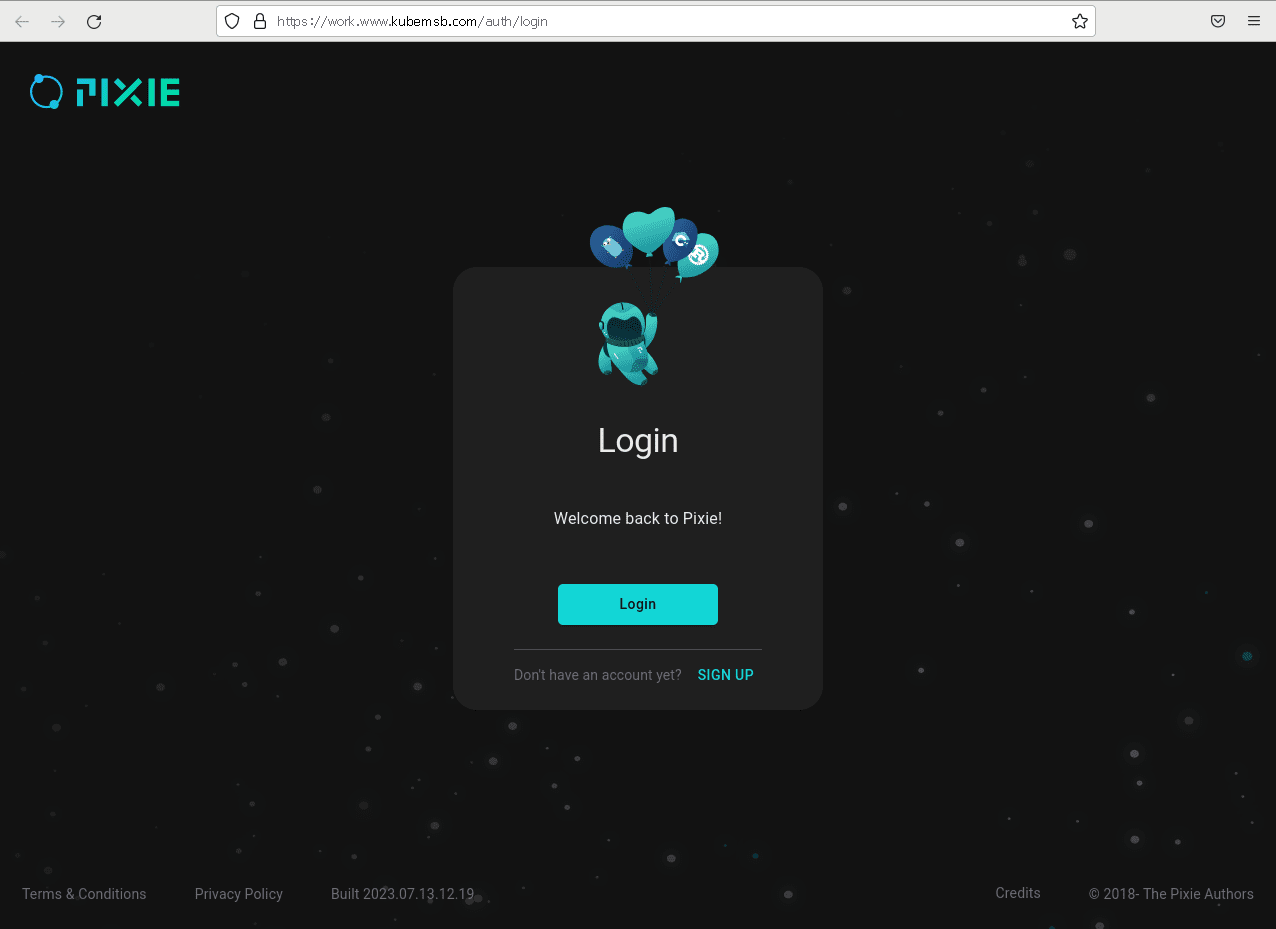Click the '© 2018- The Pixie Authors' text
This screenshot has width=1276, height=929.
tap(1171, 894)
